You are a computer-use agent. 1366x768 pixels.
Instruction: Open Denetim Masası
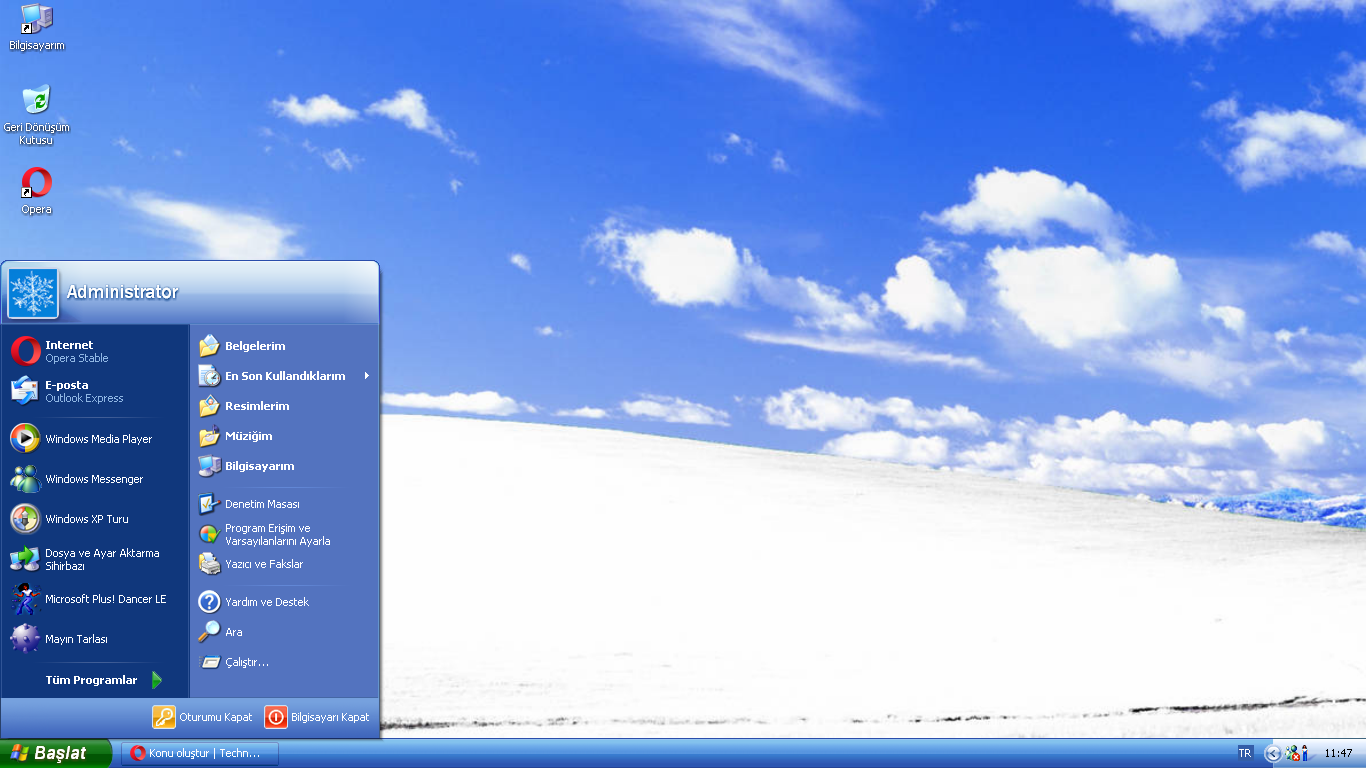(x=284, y=504)
